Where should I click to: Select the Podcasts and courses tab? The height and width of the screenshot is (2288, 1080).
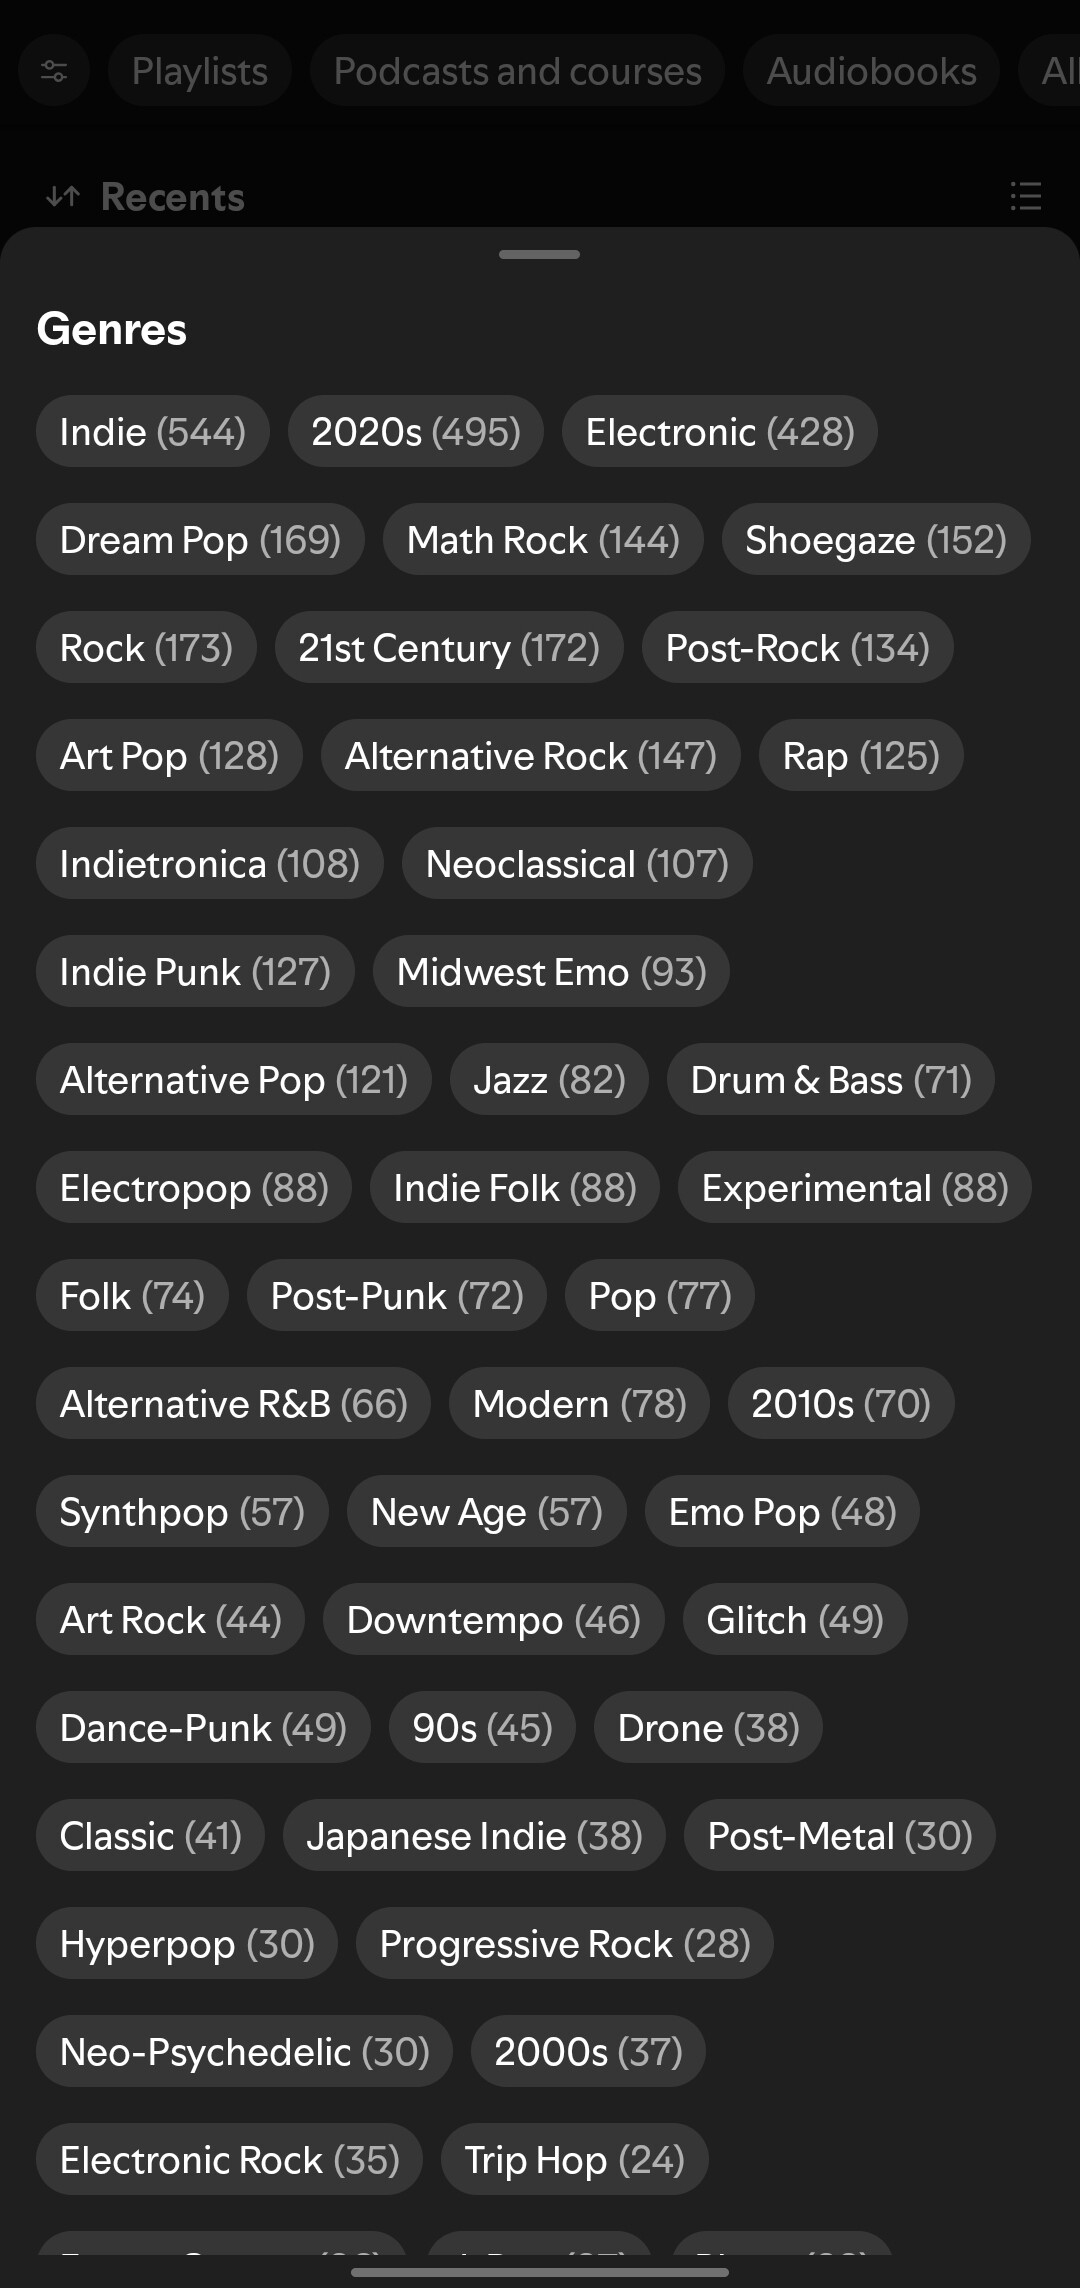(x=517, y=71)
